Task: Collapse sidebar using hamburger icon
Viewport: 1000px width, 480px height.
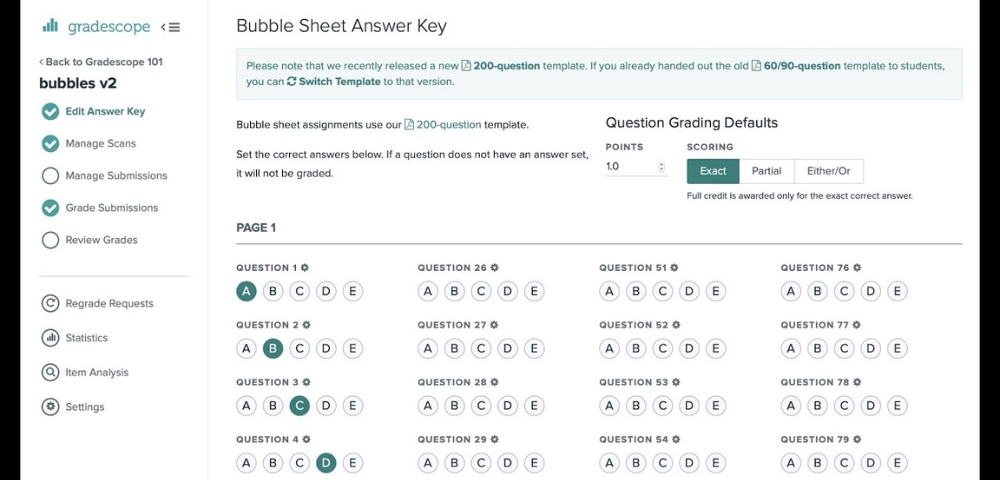Action: pyautogui.click(x=170, y=27)
